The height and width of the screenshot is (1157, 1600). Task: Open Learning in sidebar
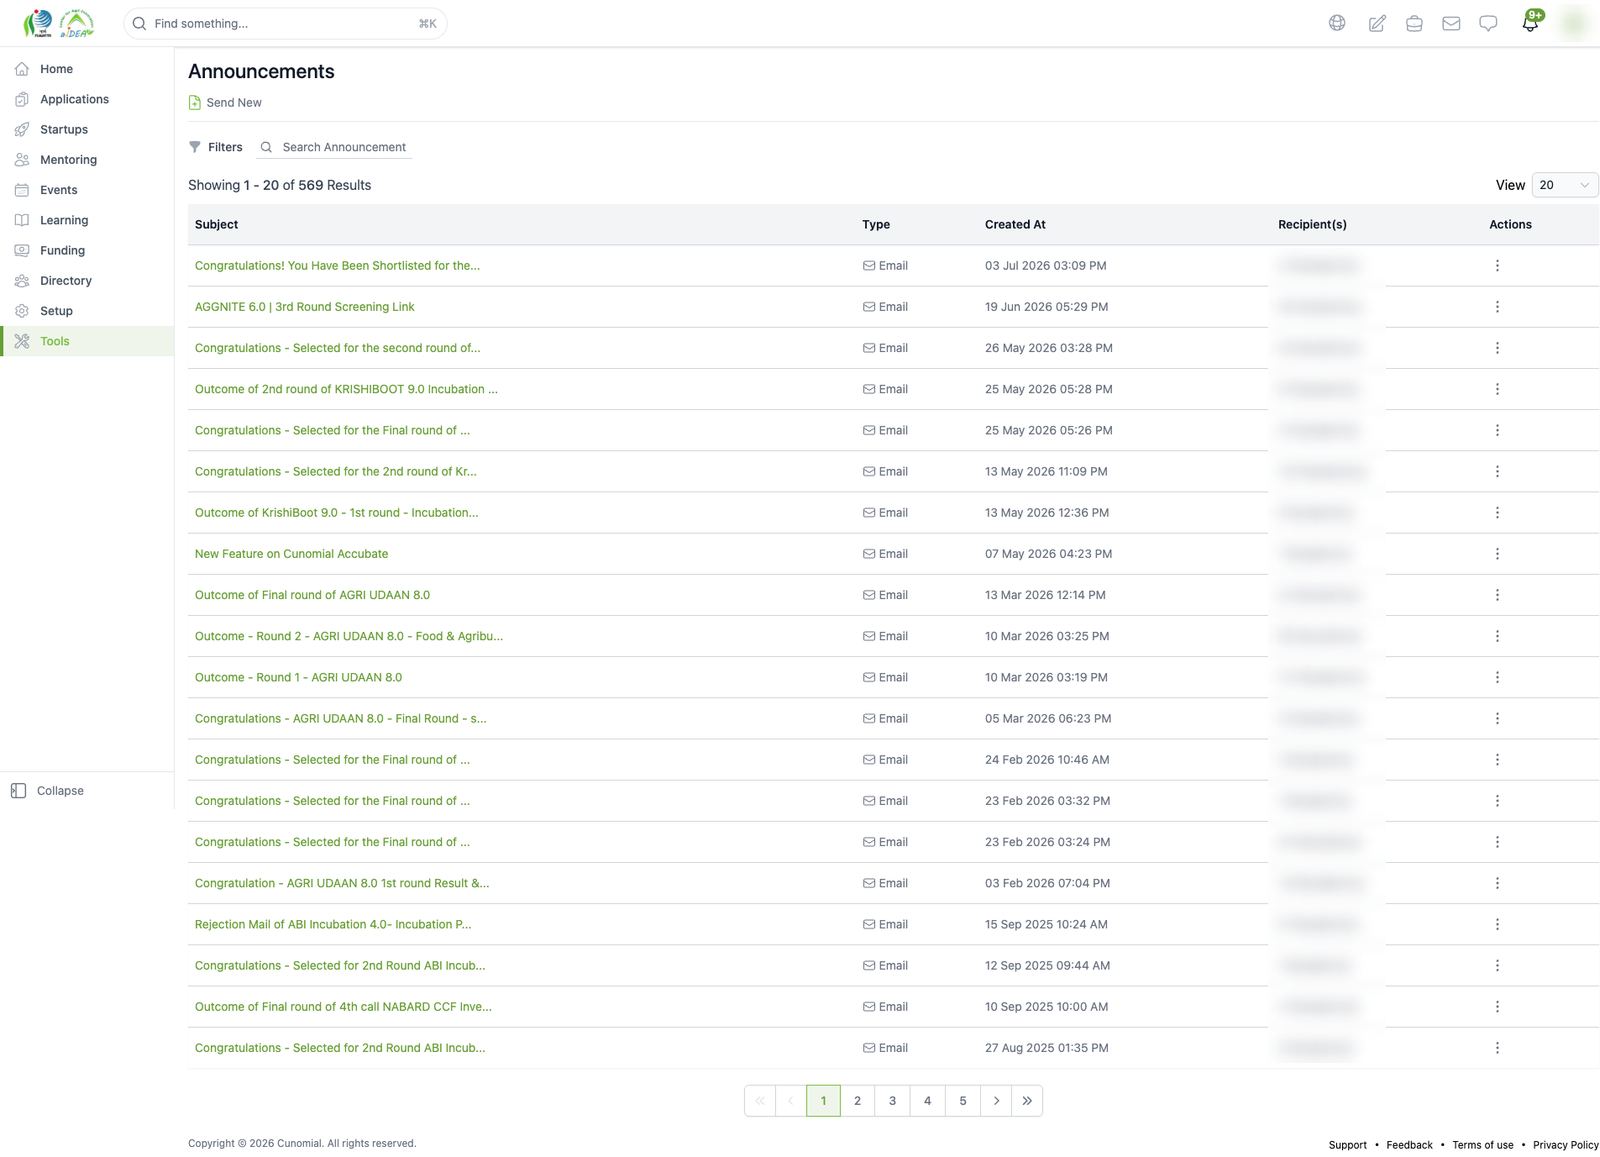(x=87, y=220)
